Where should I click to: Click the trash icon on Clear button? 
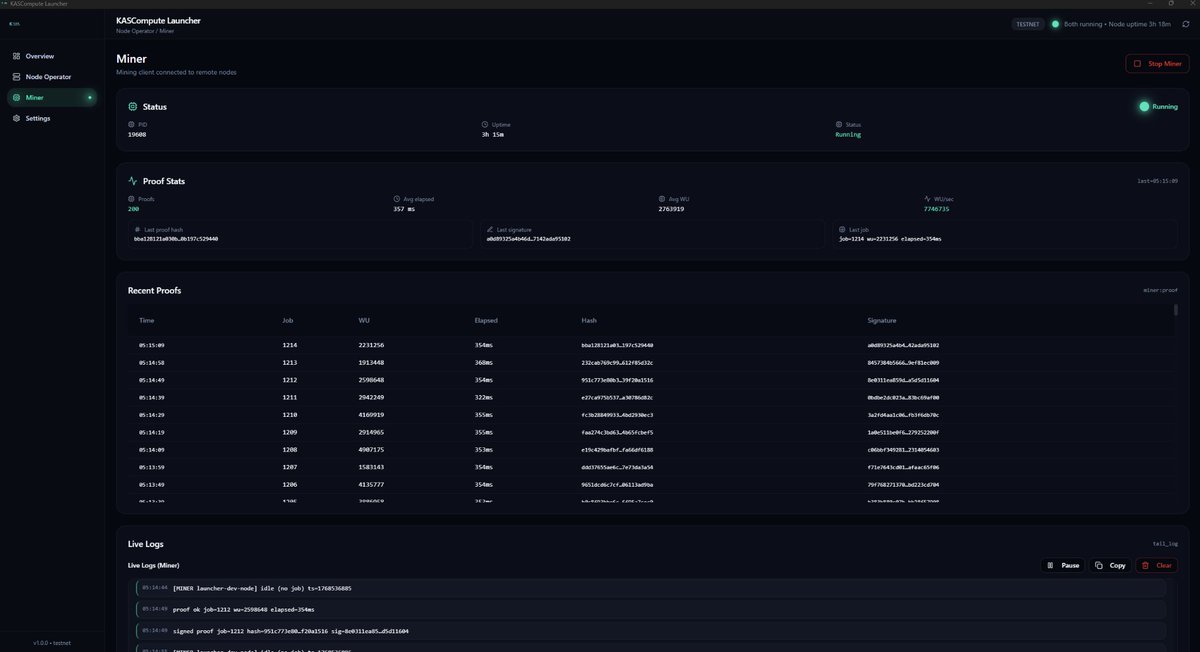[1146, 565]
